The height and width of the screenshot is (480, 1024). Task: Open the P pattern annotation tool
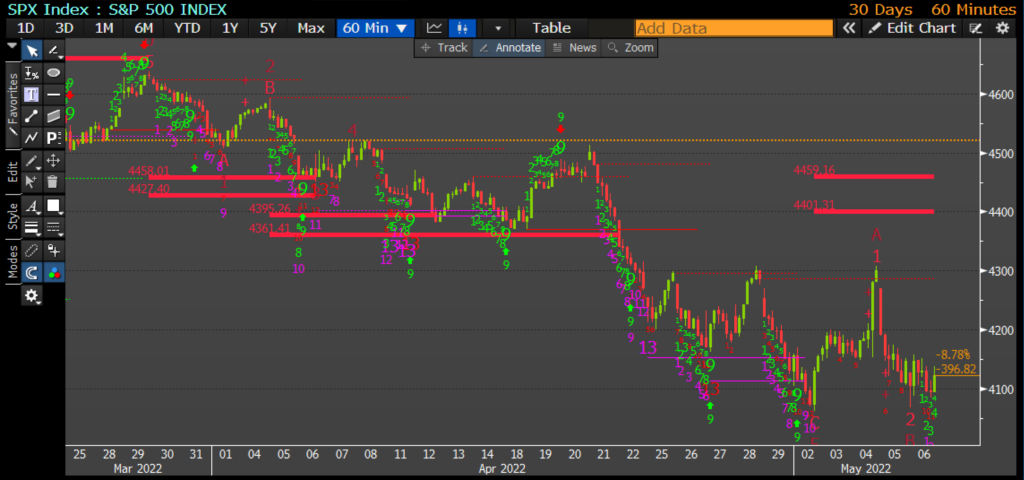pyautogui.click(x=54, y=138)
